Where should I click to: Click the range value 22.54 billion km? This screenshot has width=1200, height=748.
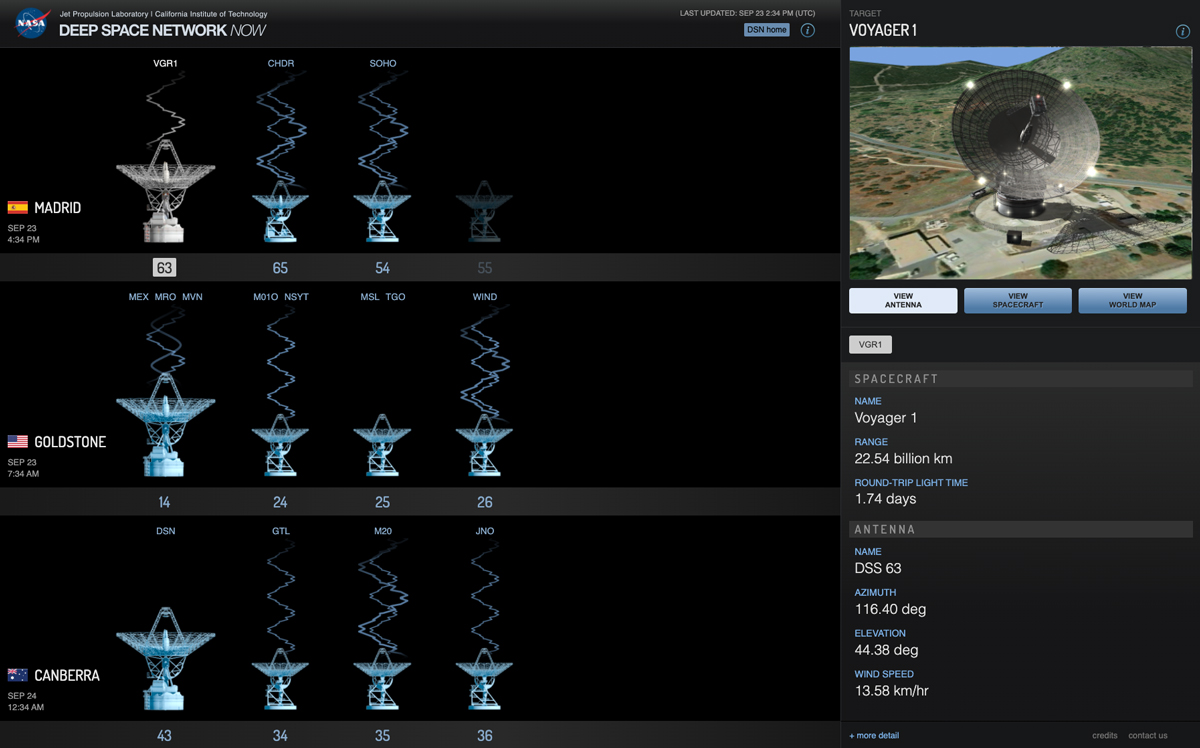[x=903, y=458]
